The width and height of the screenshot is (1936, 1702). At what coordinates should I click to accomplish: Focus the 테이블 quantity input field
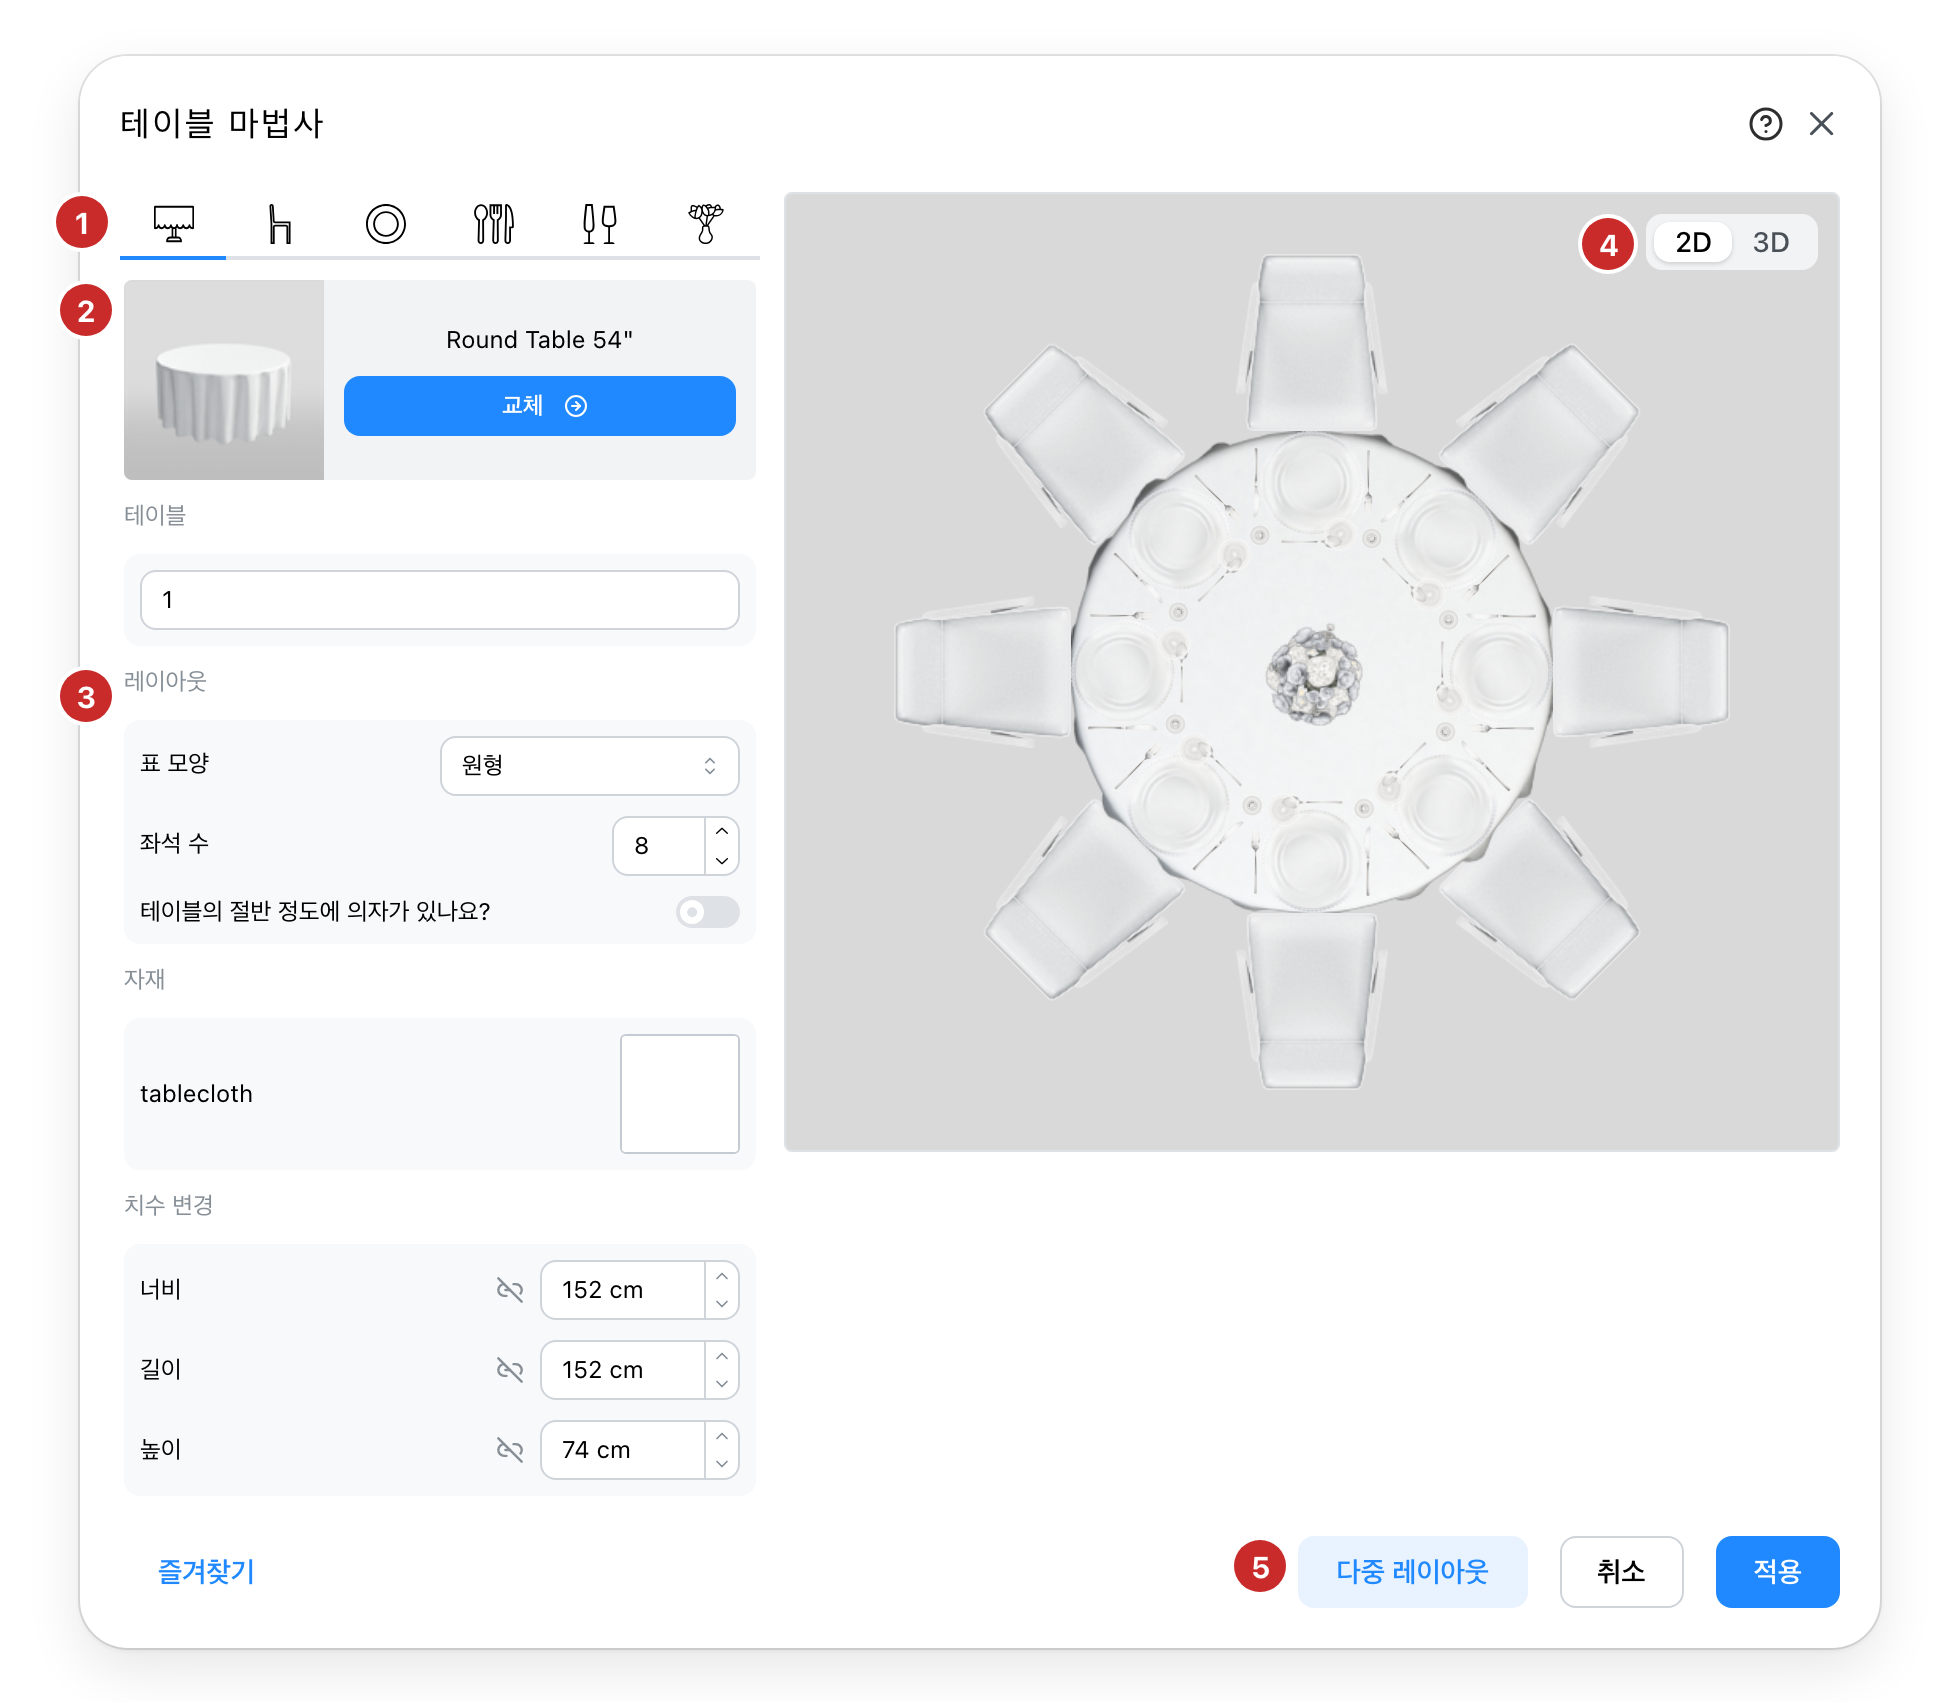(440, 600)
